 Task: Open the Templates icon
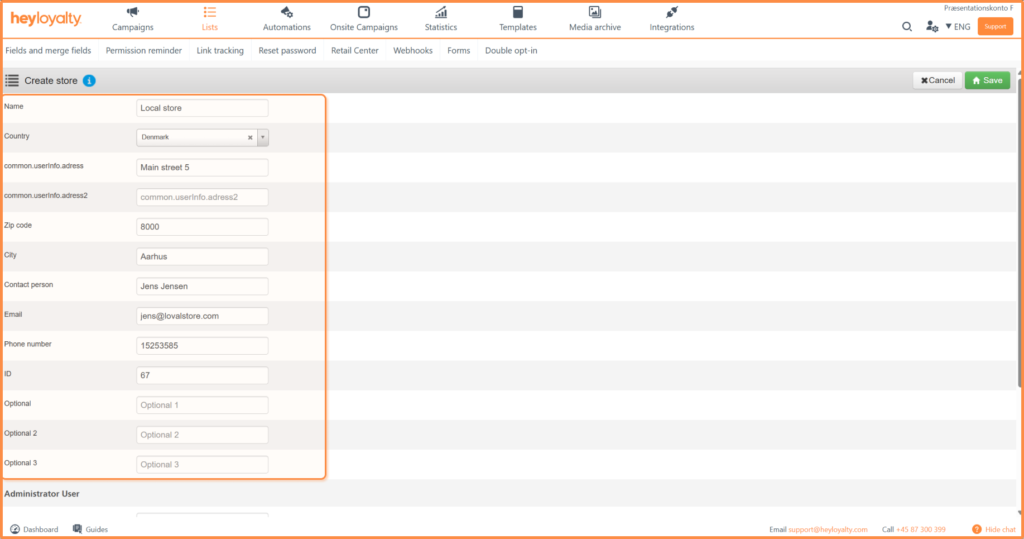tap(517, 12)
